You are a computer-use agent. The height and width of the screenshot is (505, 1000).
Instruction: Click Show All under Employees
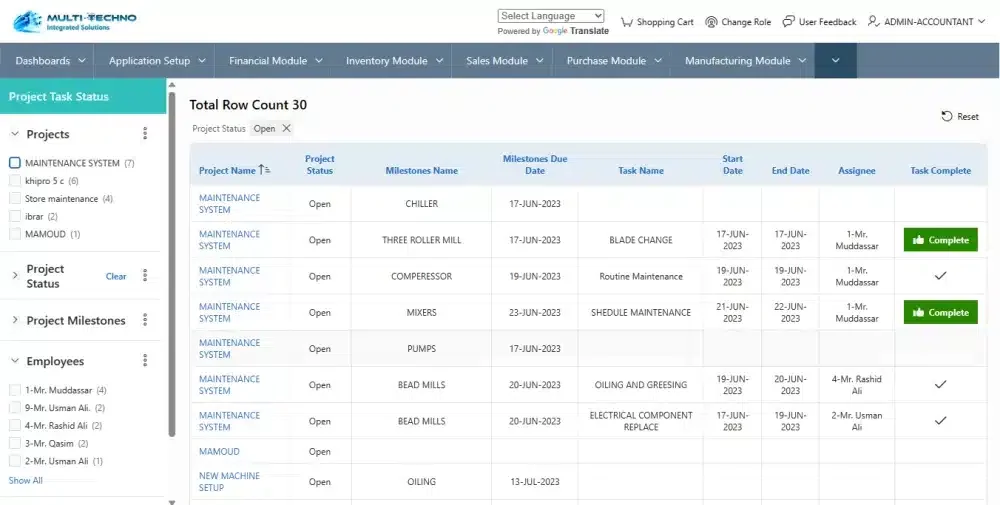pyautogui.click(x=26, y=481)
